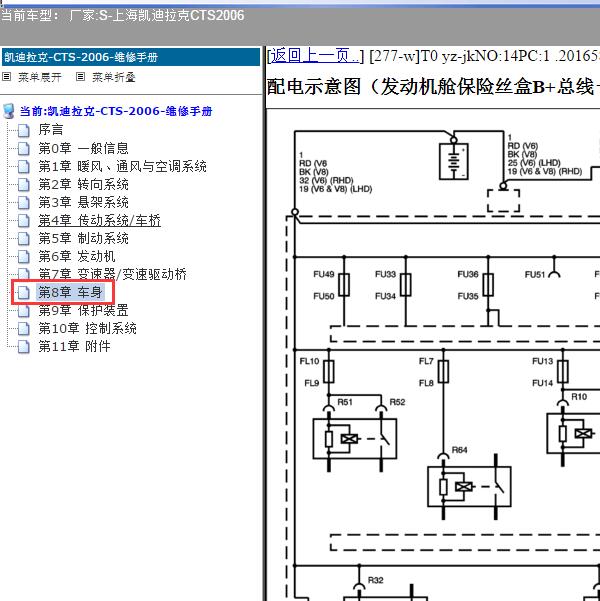Click the page icon next to 第4章
600x601 pixels.
24,220
